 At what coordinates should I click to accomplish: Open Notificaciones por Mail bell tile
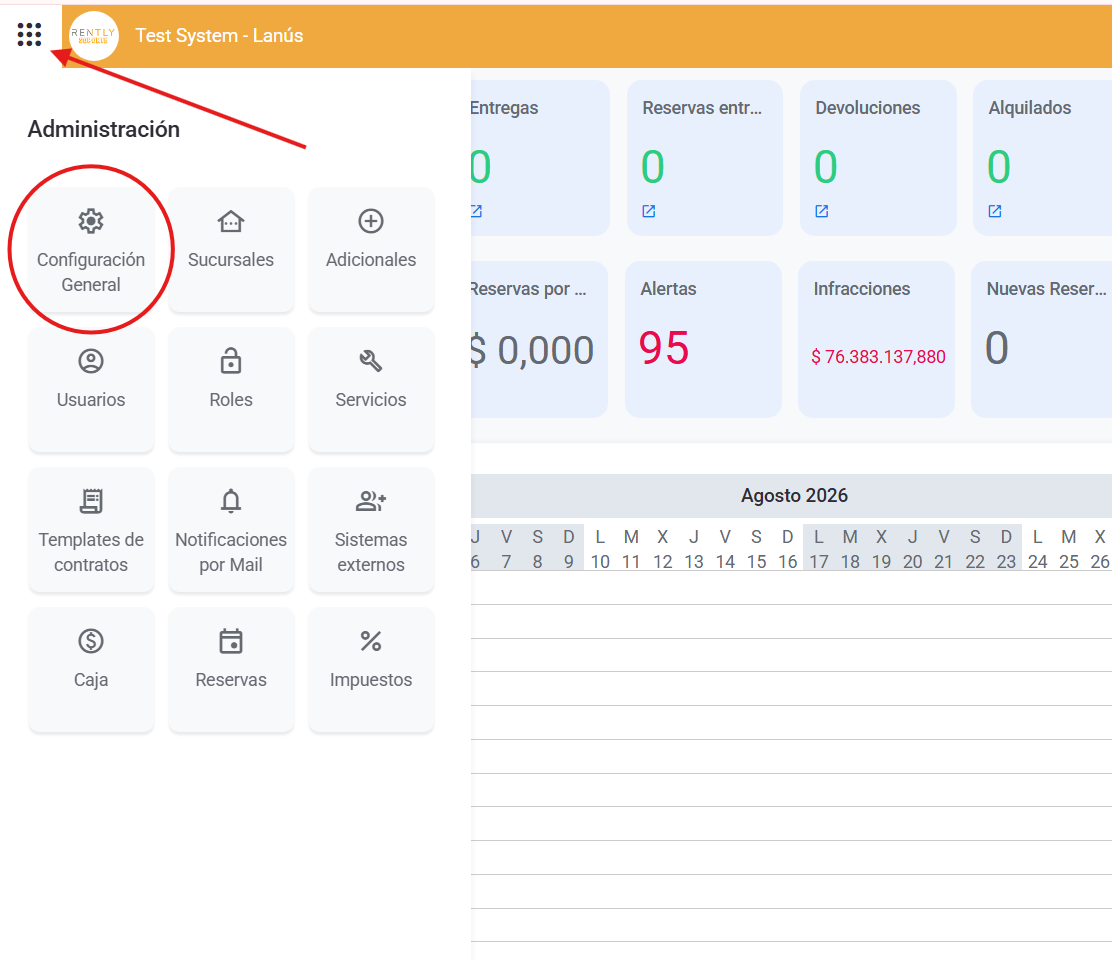click(x=231, y=530)
